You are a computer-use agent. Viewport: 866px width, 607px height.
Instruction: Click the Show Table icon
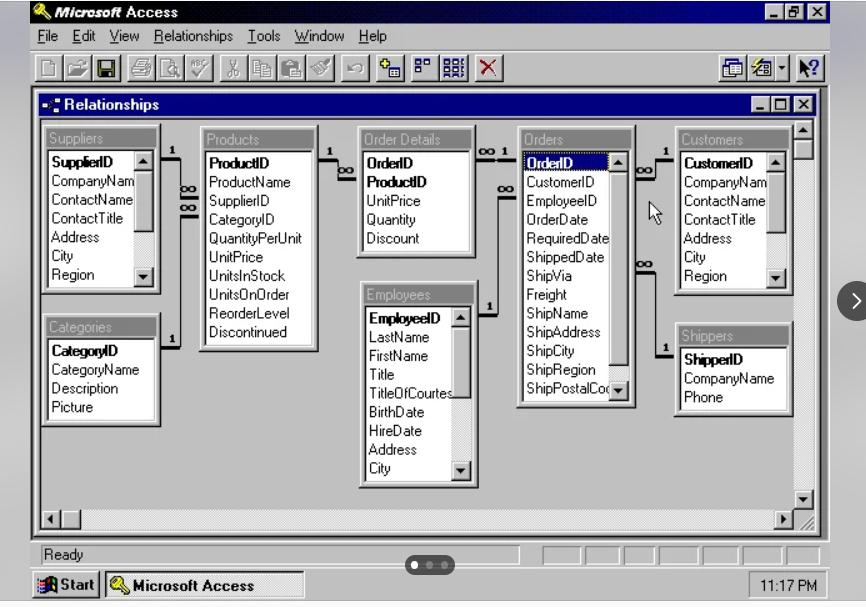(390, 68)
